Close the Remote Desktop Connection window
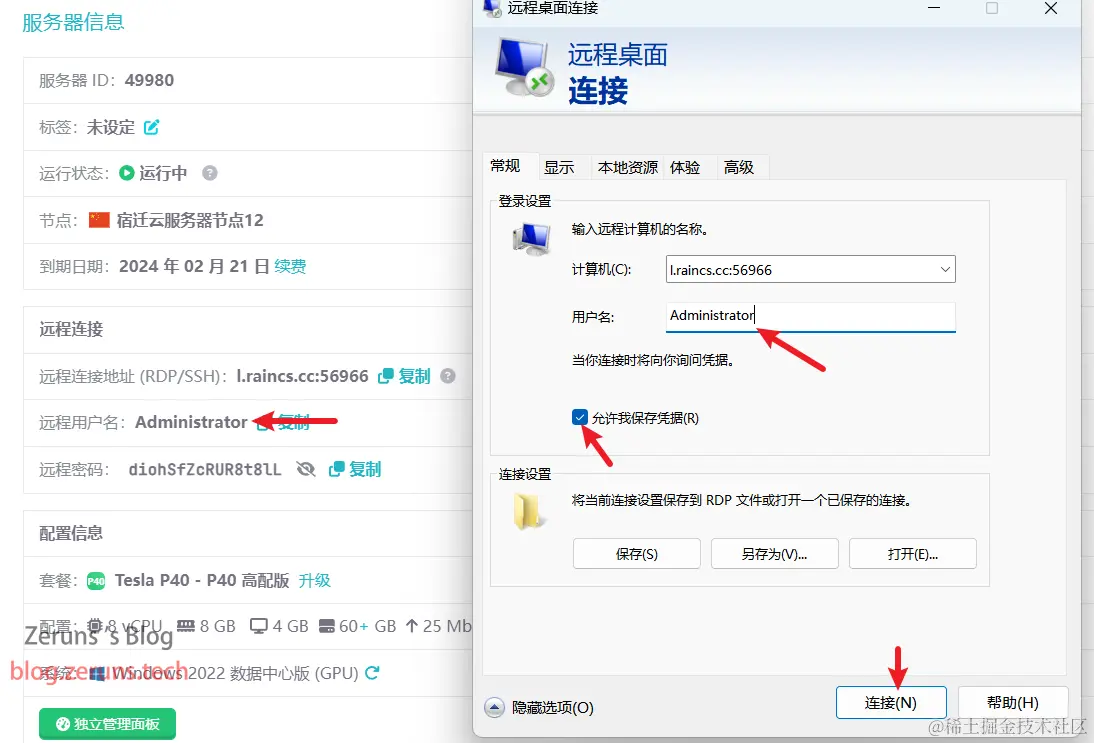The width and height of the screenshot is (1094, 743). (x=1051, y=8)
